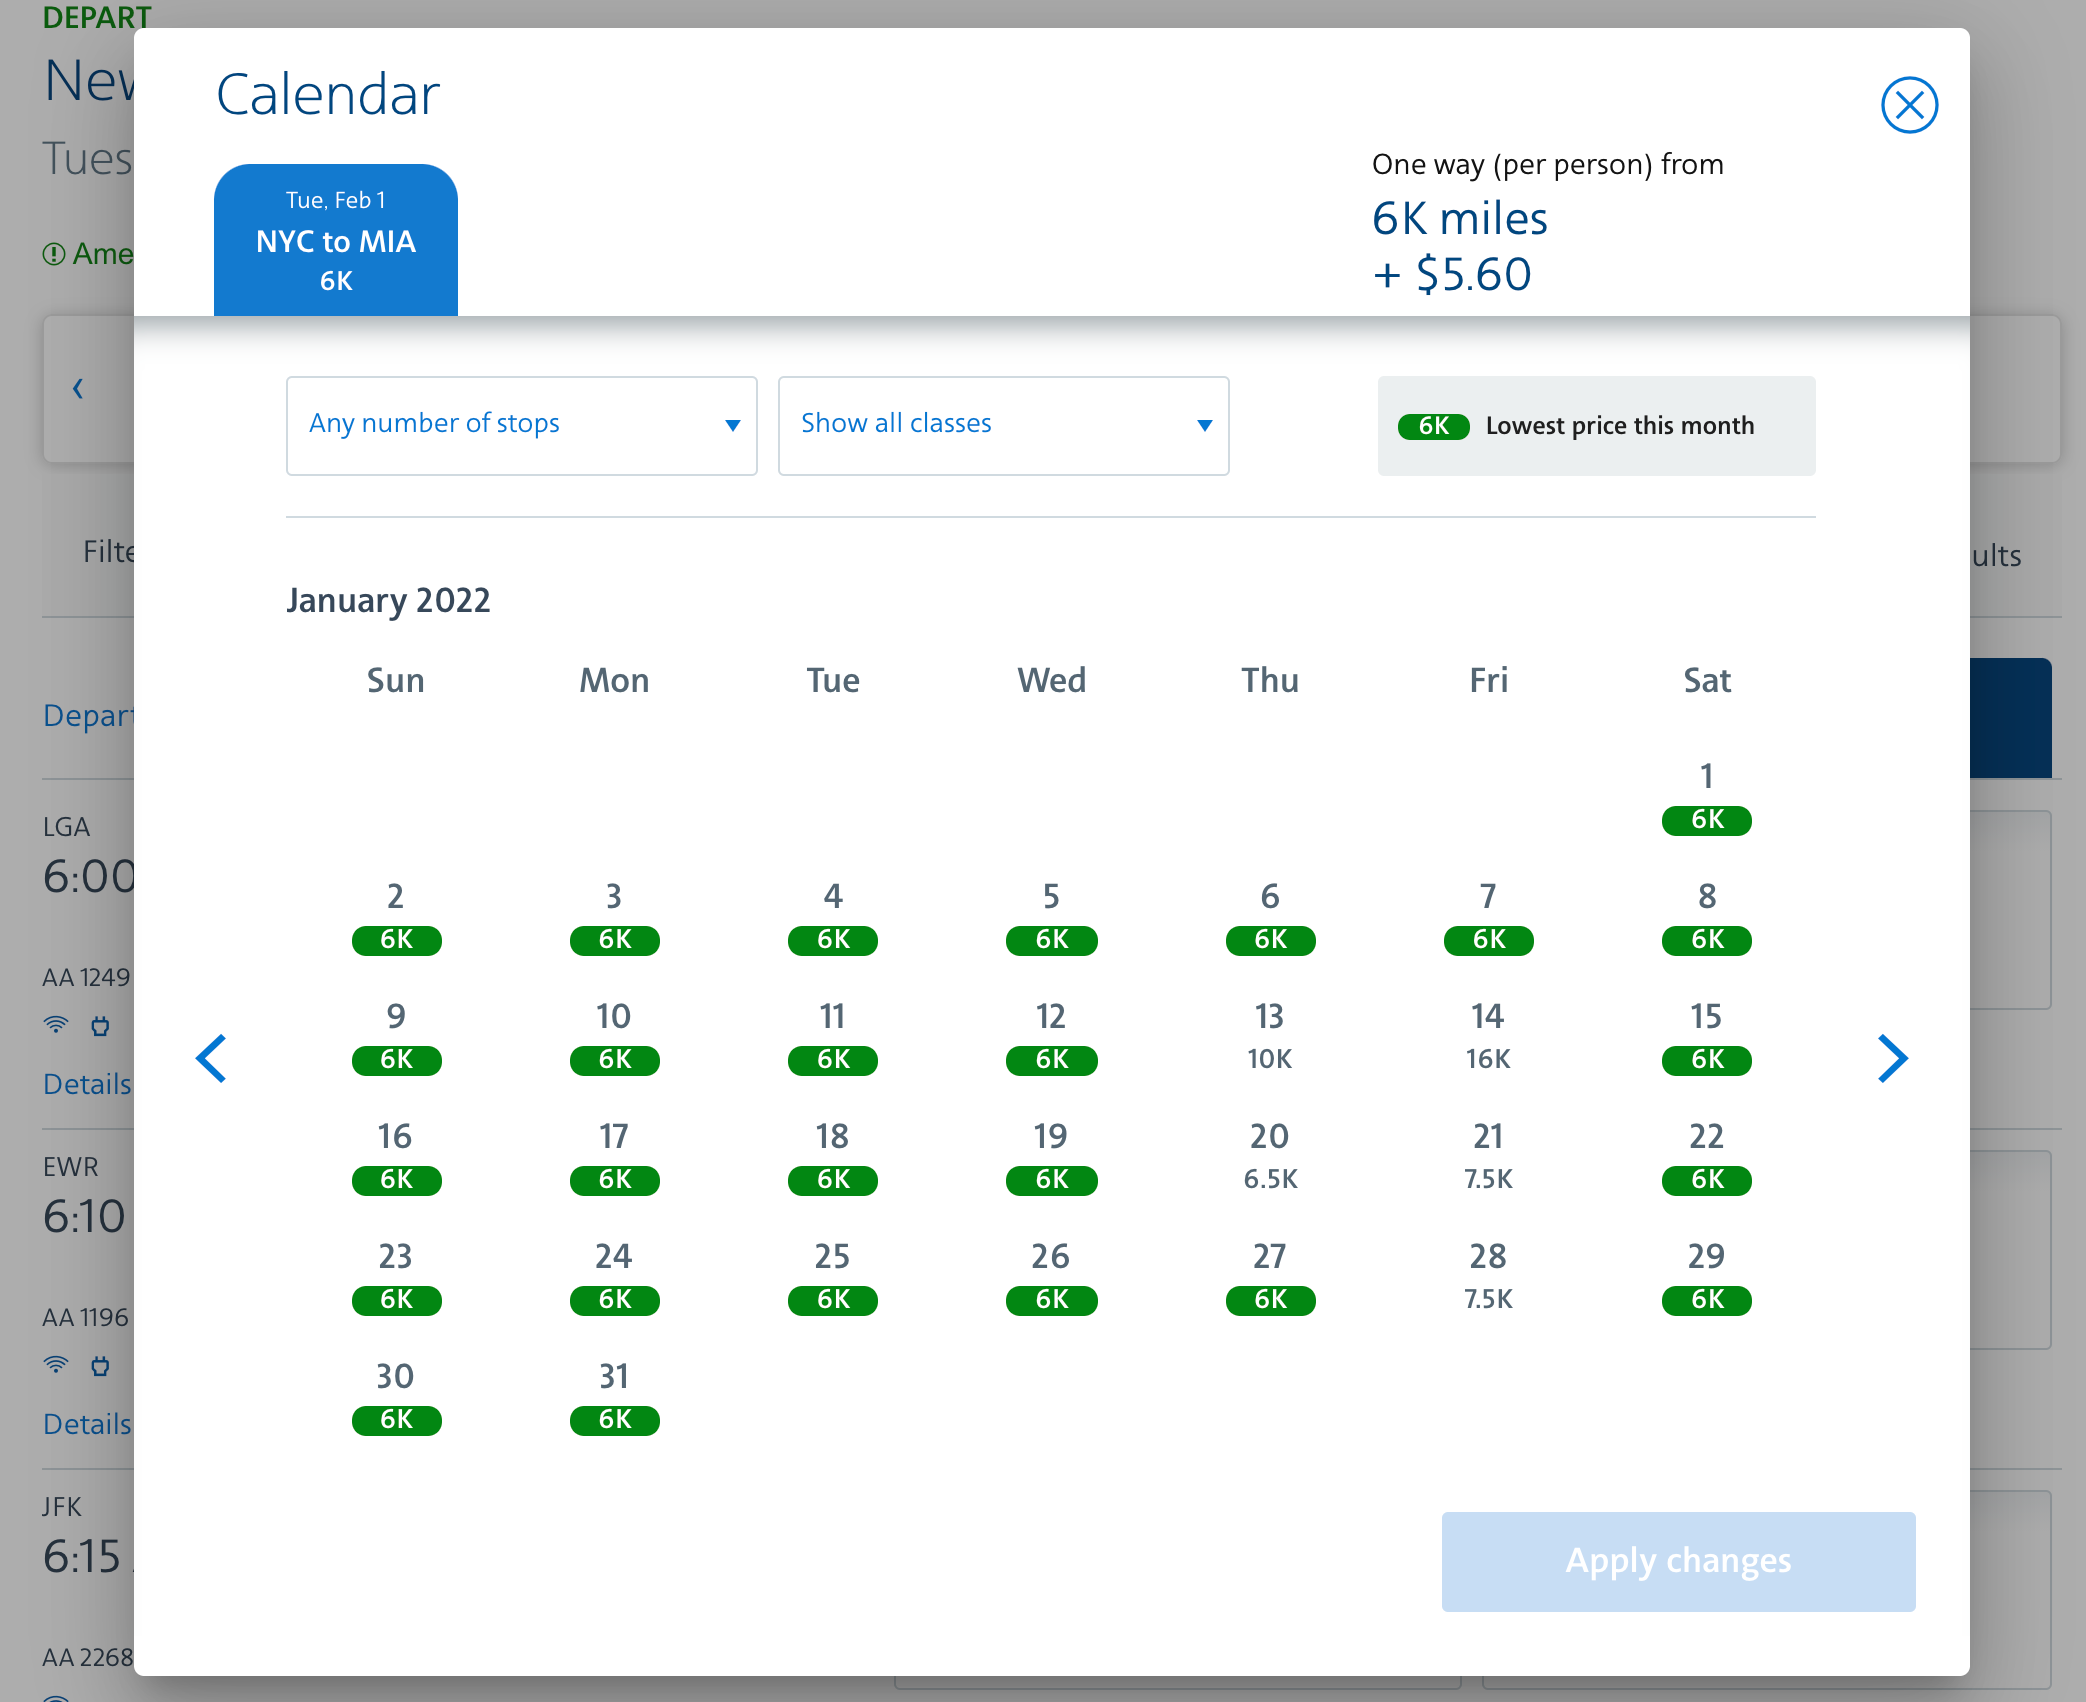Go to previous month with left chevron

click(x=211, y=1058)
